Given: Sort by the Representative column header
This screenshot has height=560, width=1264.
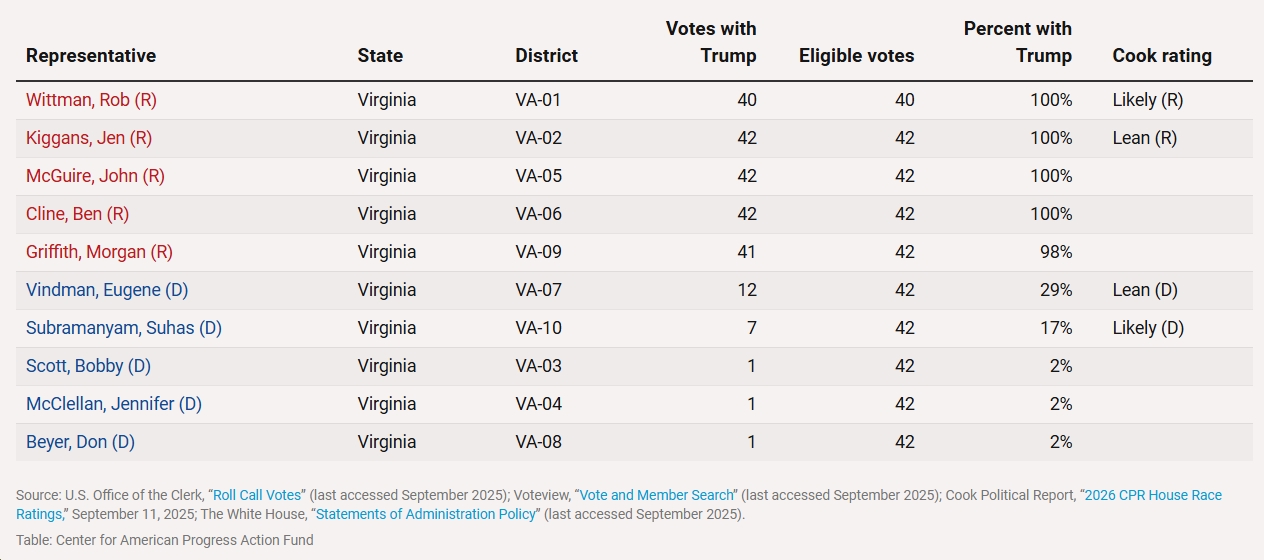Looking at the screenshot, I should click(x=91, y=56).
